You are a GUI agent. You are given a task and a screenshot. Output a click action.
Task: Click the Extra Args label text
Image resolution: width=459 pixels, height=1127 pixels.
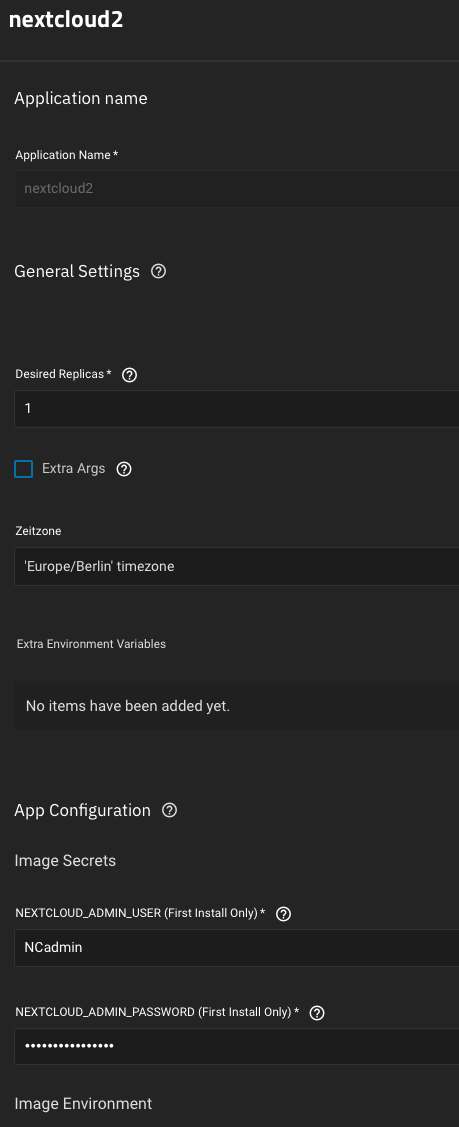[x=73, y=469]
